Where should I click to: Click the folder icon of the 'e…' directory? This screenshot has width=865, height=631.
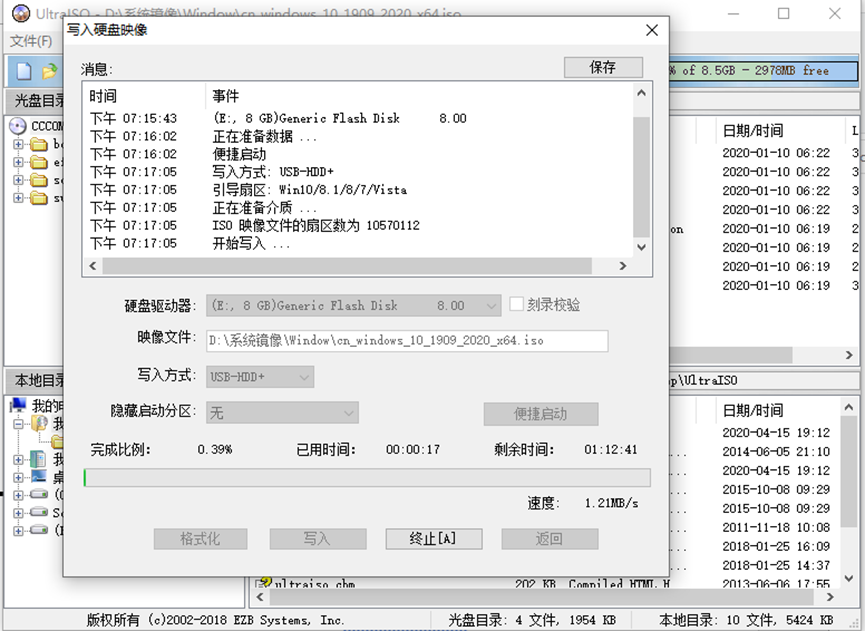click(39, 162)
